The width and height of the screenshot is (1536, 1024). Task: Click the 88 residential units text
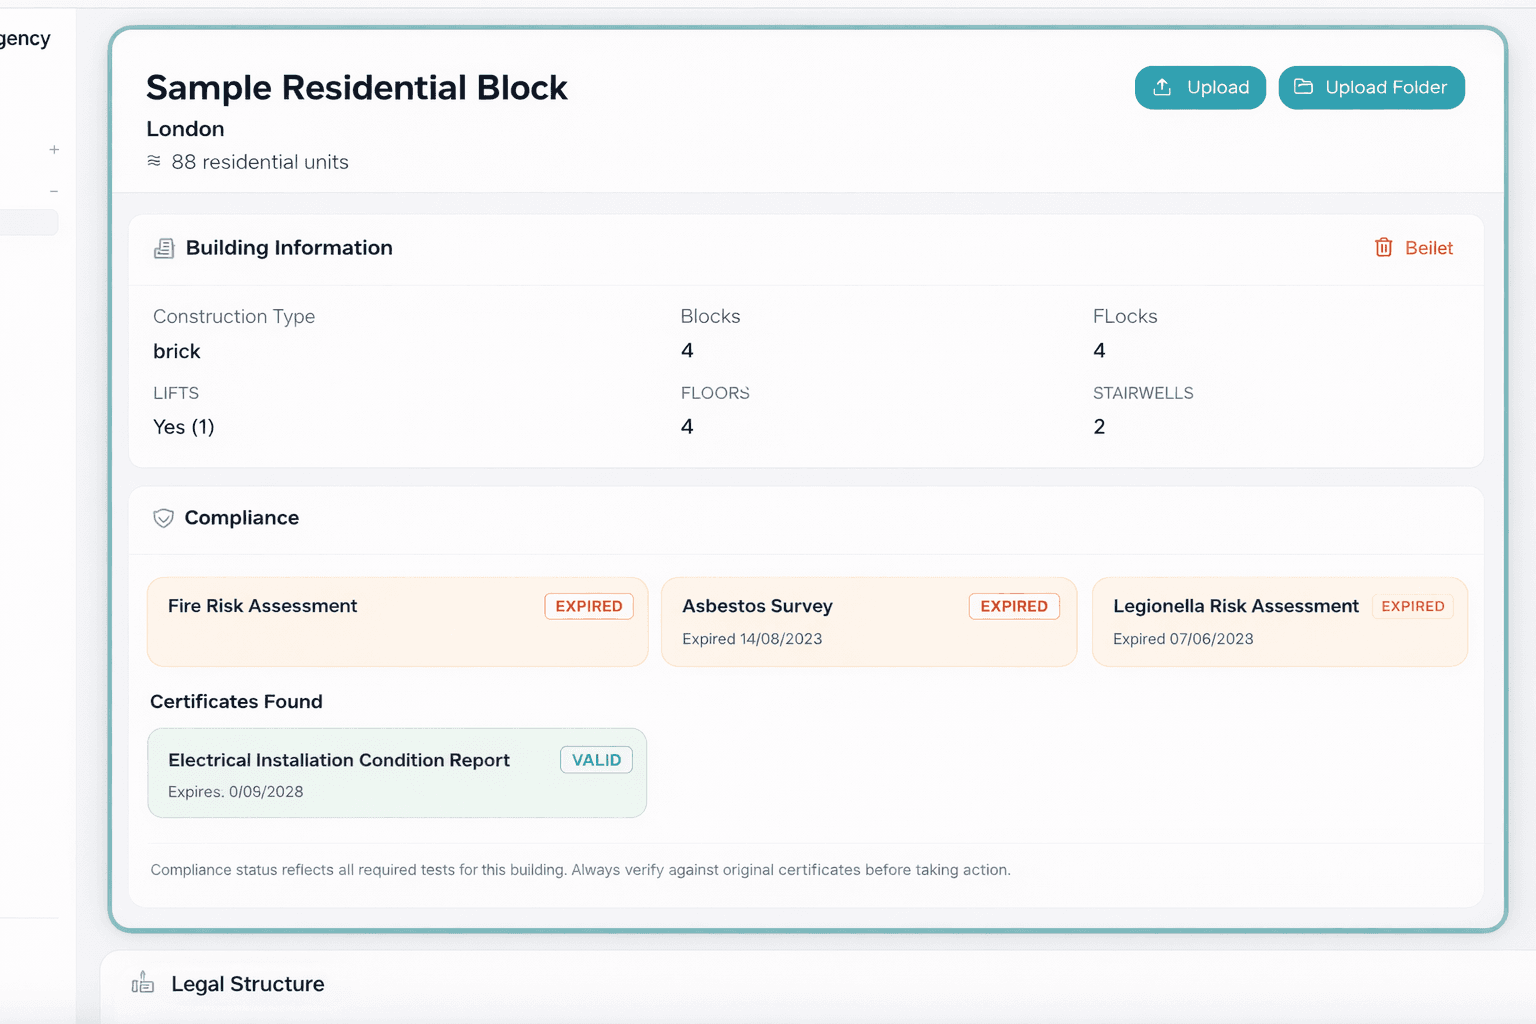[x=260, y=162]
